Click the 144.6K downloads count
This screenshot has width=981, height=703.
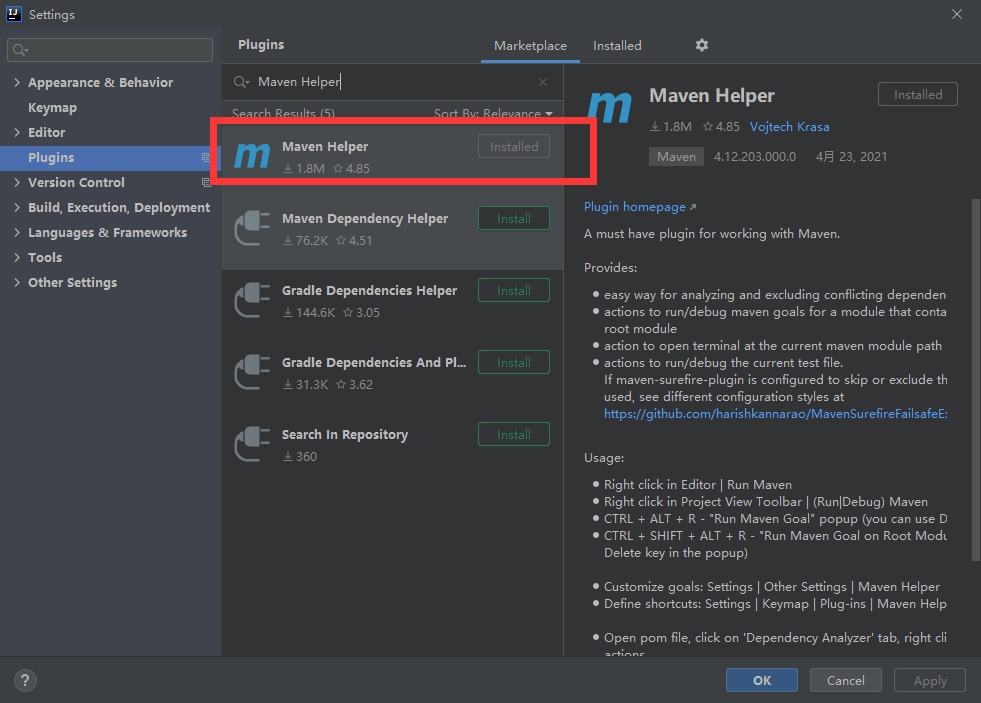point(309,312)
